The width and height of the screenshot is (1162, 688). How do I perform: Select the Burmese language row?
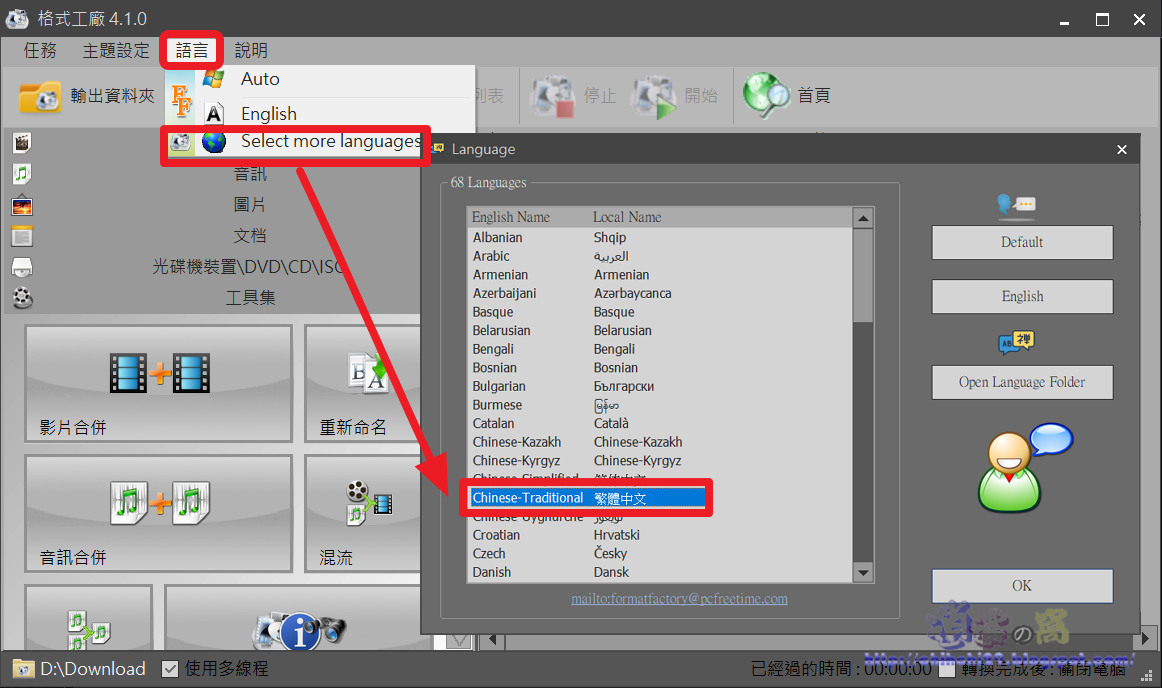point(661,405)
